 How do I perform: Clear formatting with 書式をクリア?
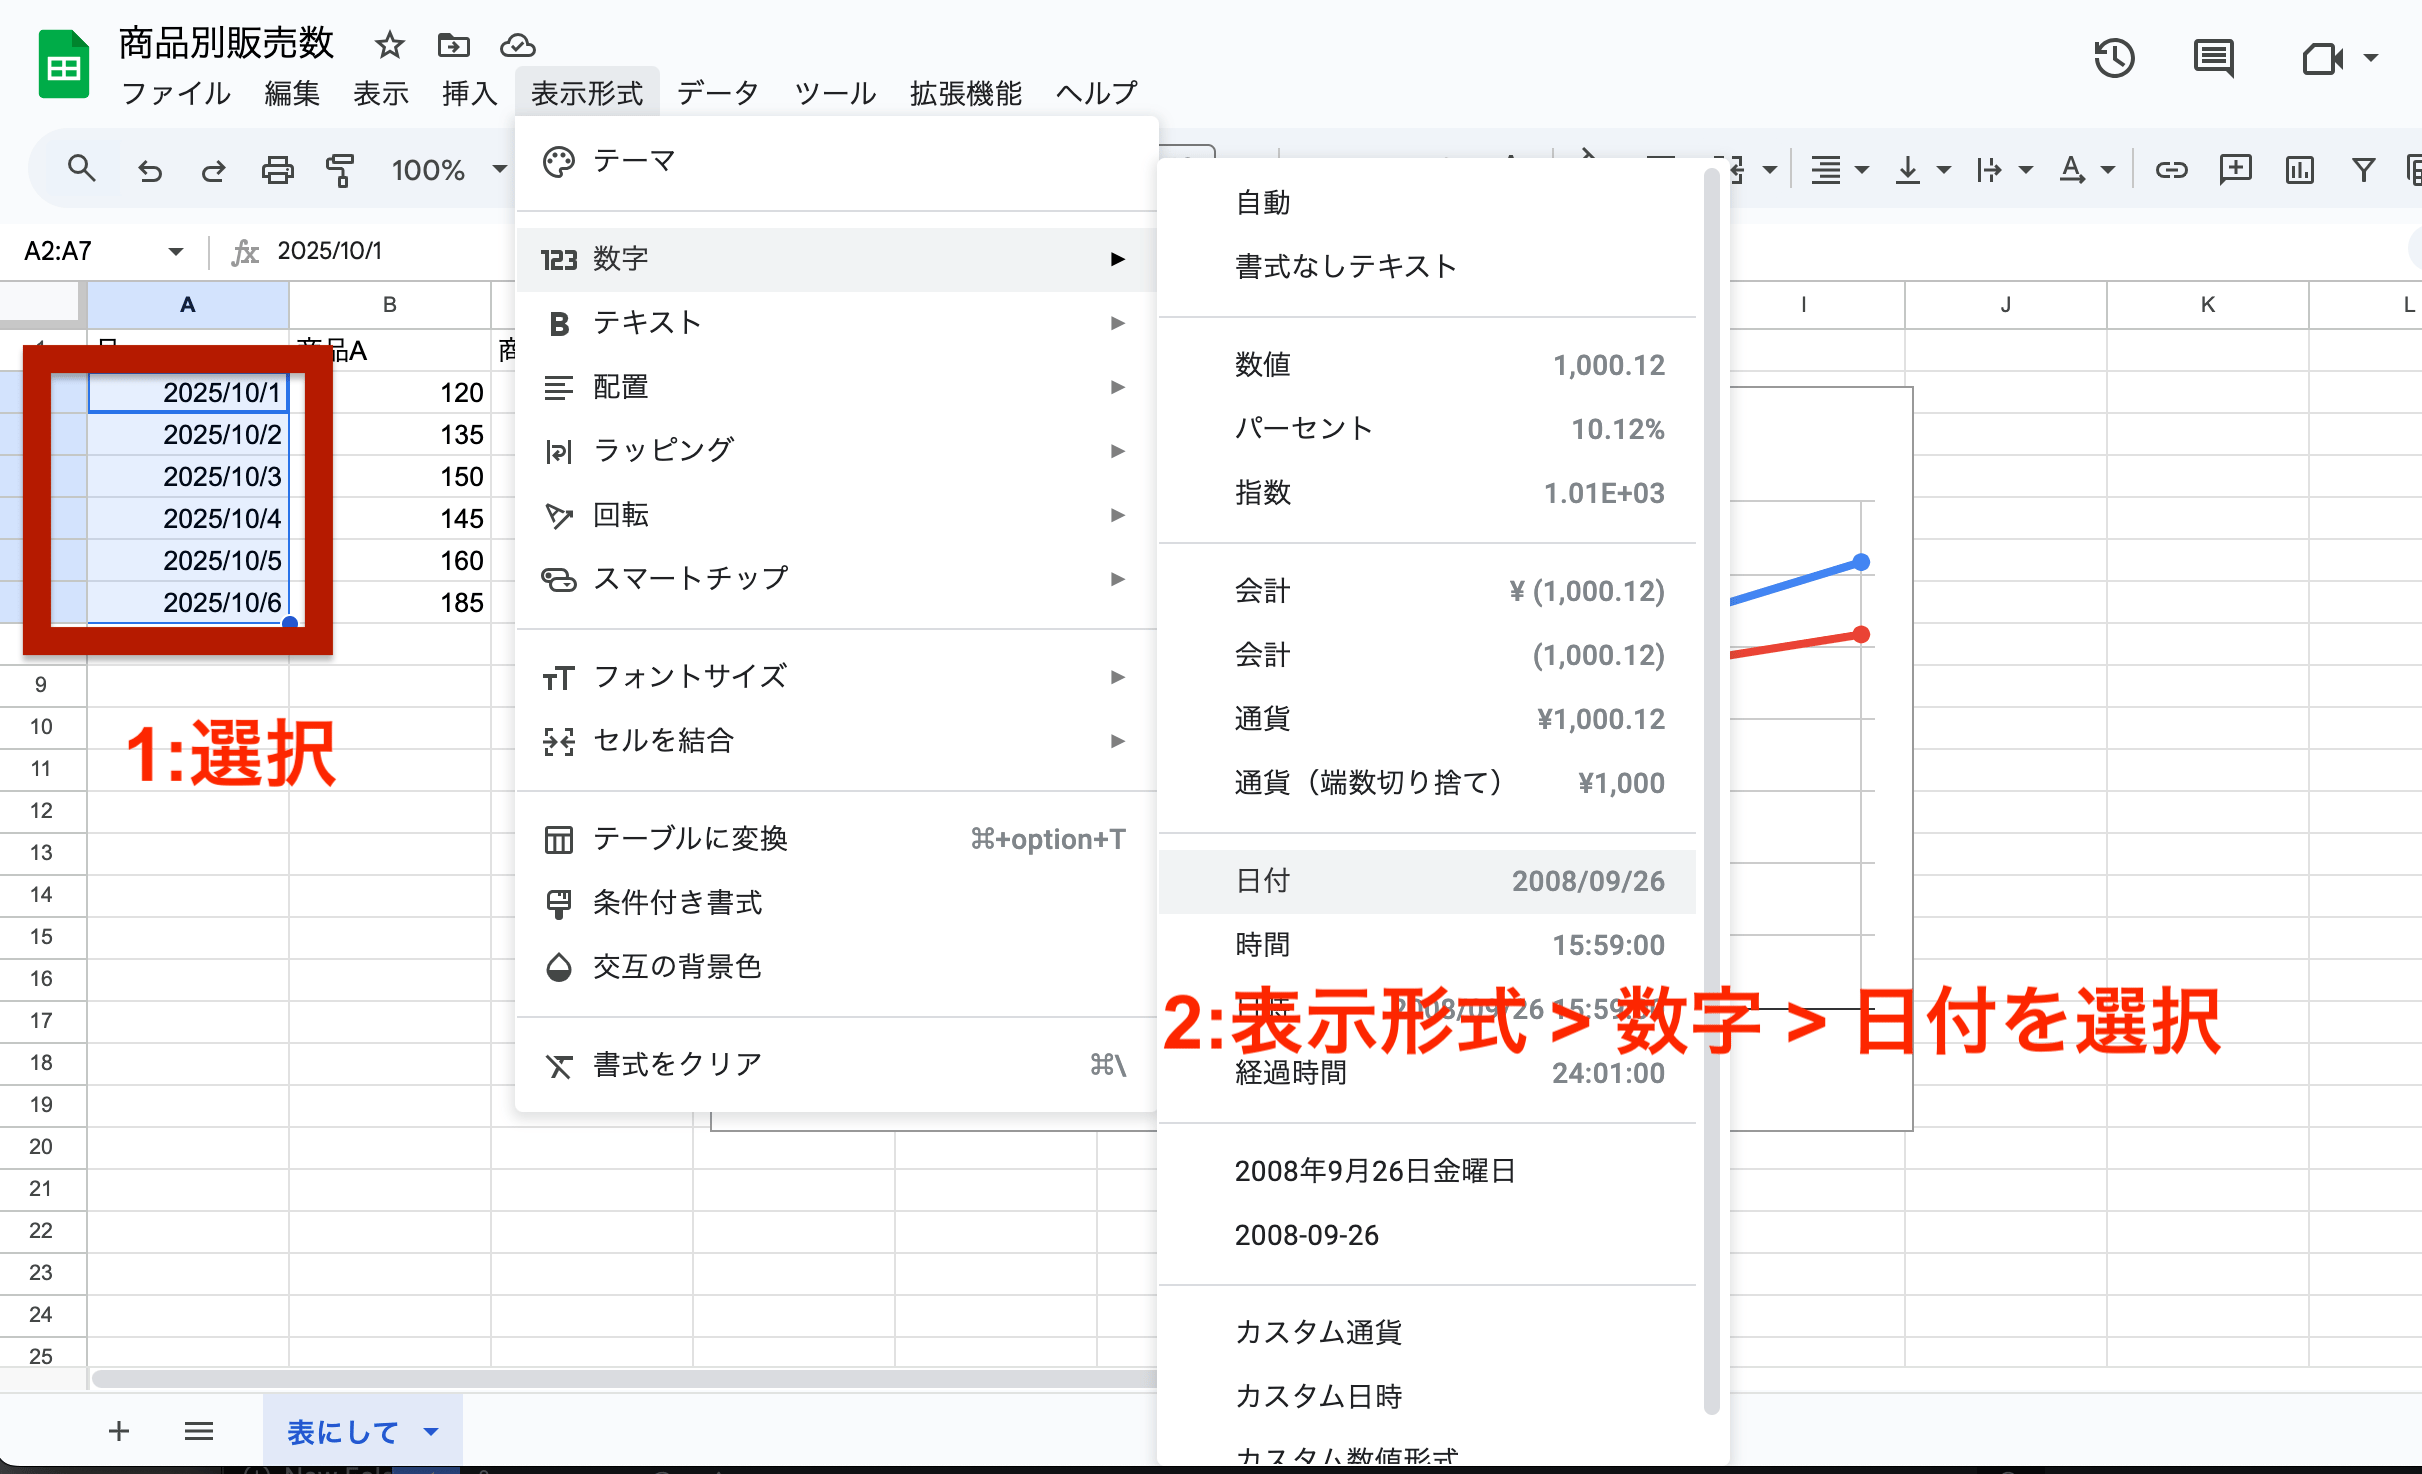(675, 1063)
